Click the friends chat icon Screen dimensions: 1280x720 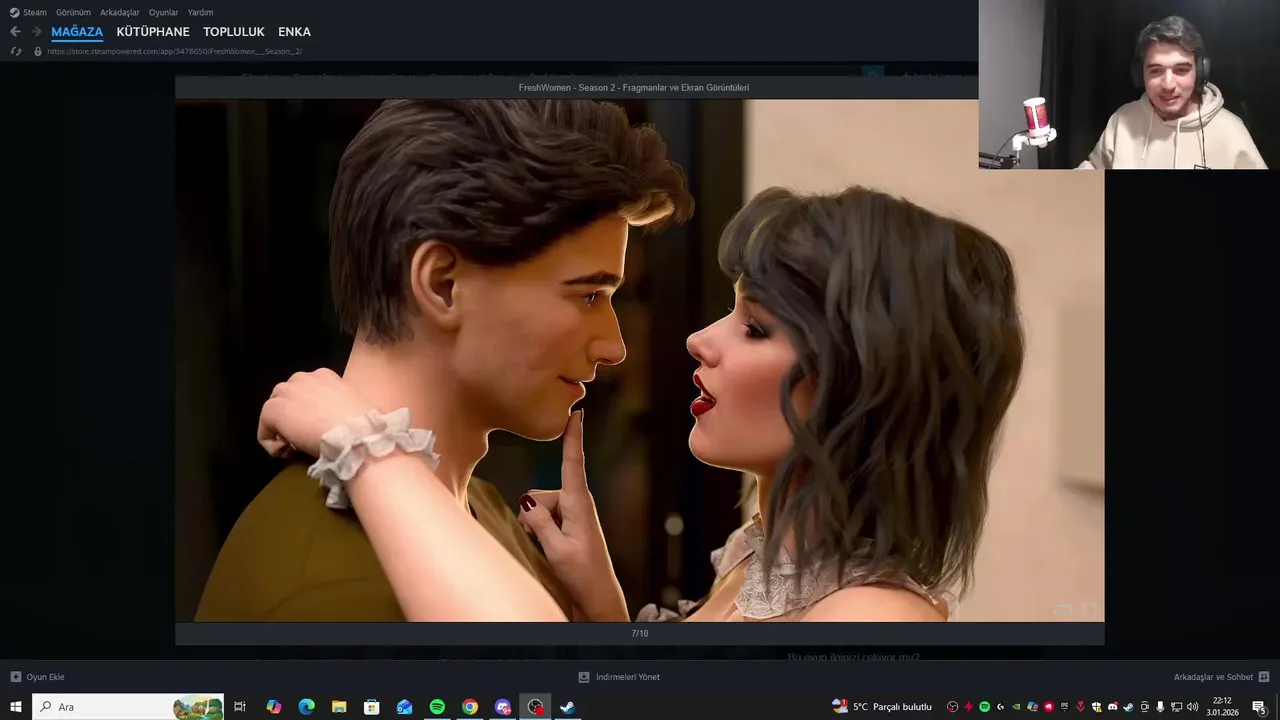click(1264, 677)
